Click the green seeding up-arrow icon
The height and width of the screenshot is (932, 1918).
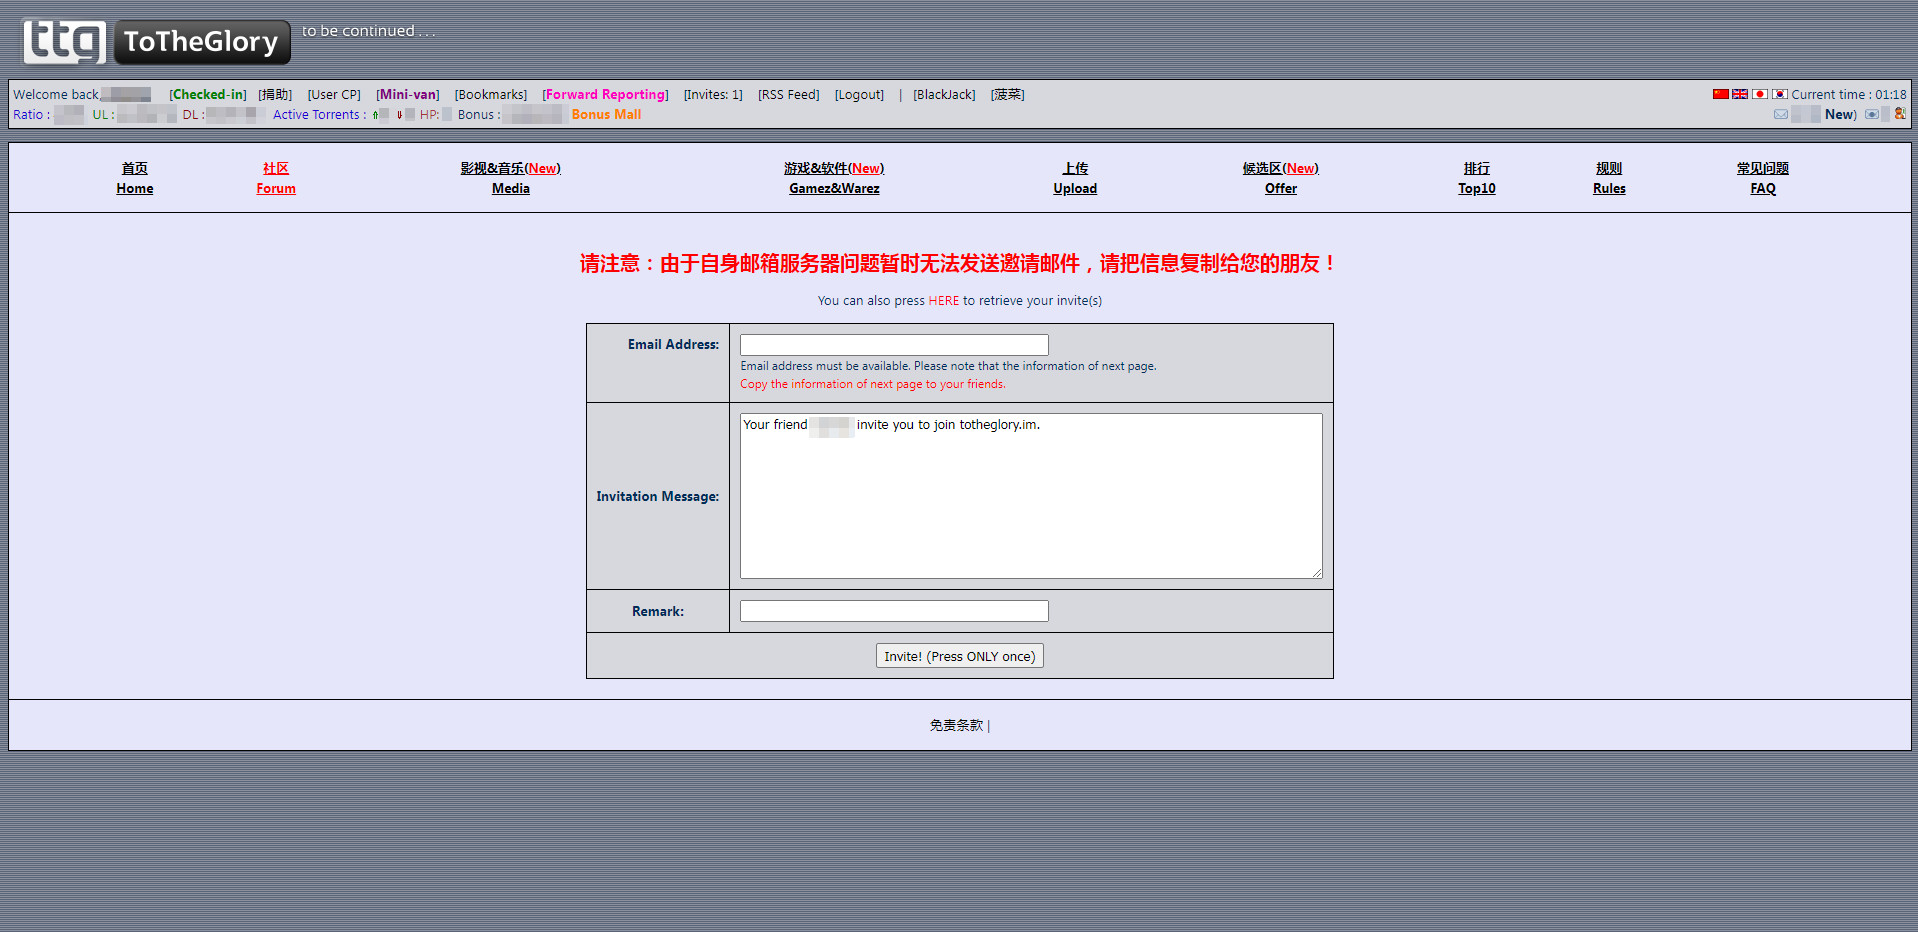coord(375,115)
